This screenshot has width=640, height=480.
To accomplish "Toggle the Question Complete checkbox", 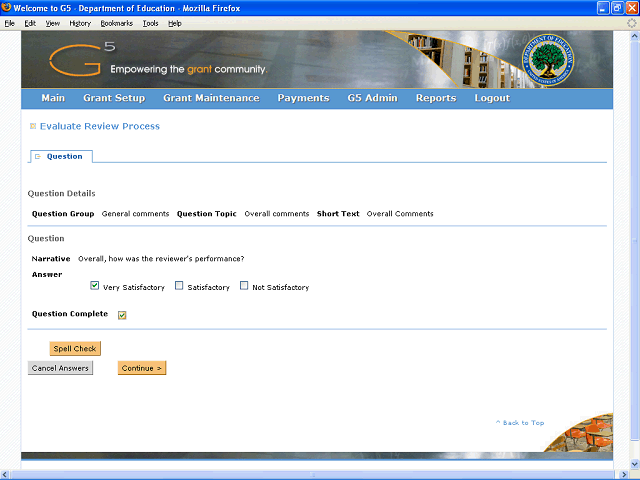I will [x=122, y=315].
